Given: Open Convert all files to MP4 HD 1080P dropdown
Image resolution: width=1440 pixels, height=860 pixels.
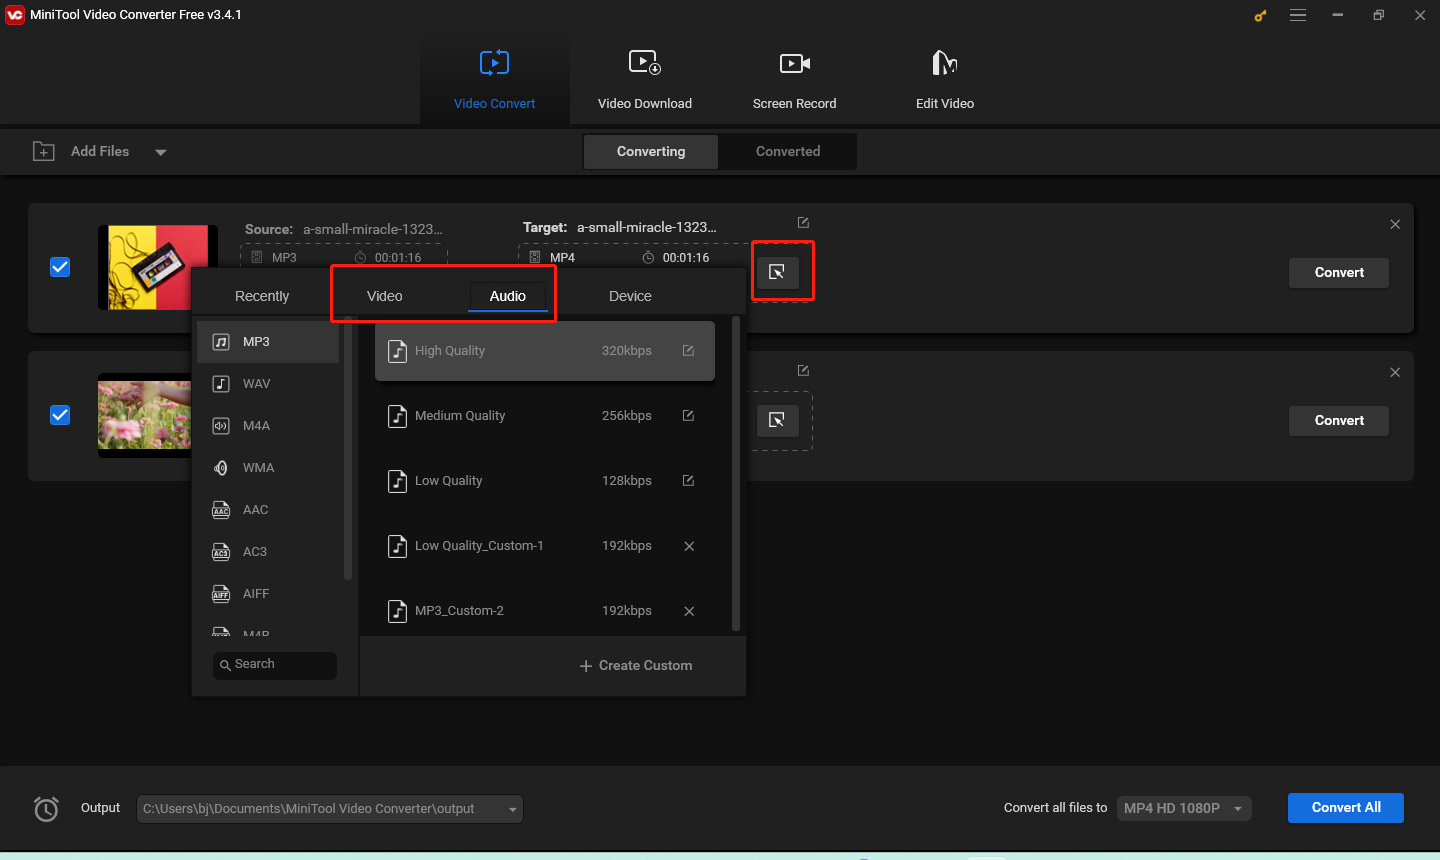Looking at the screenshot, I should click(1184, 808).
